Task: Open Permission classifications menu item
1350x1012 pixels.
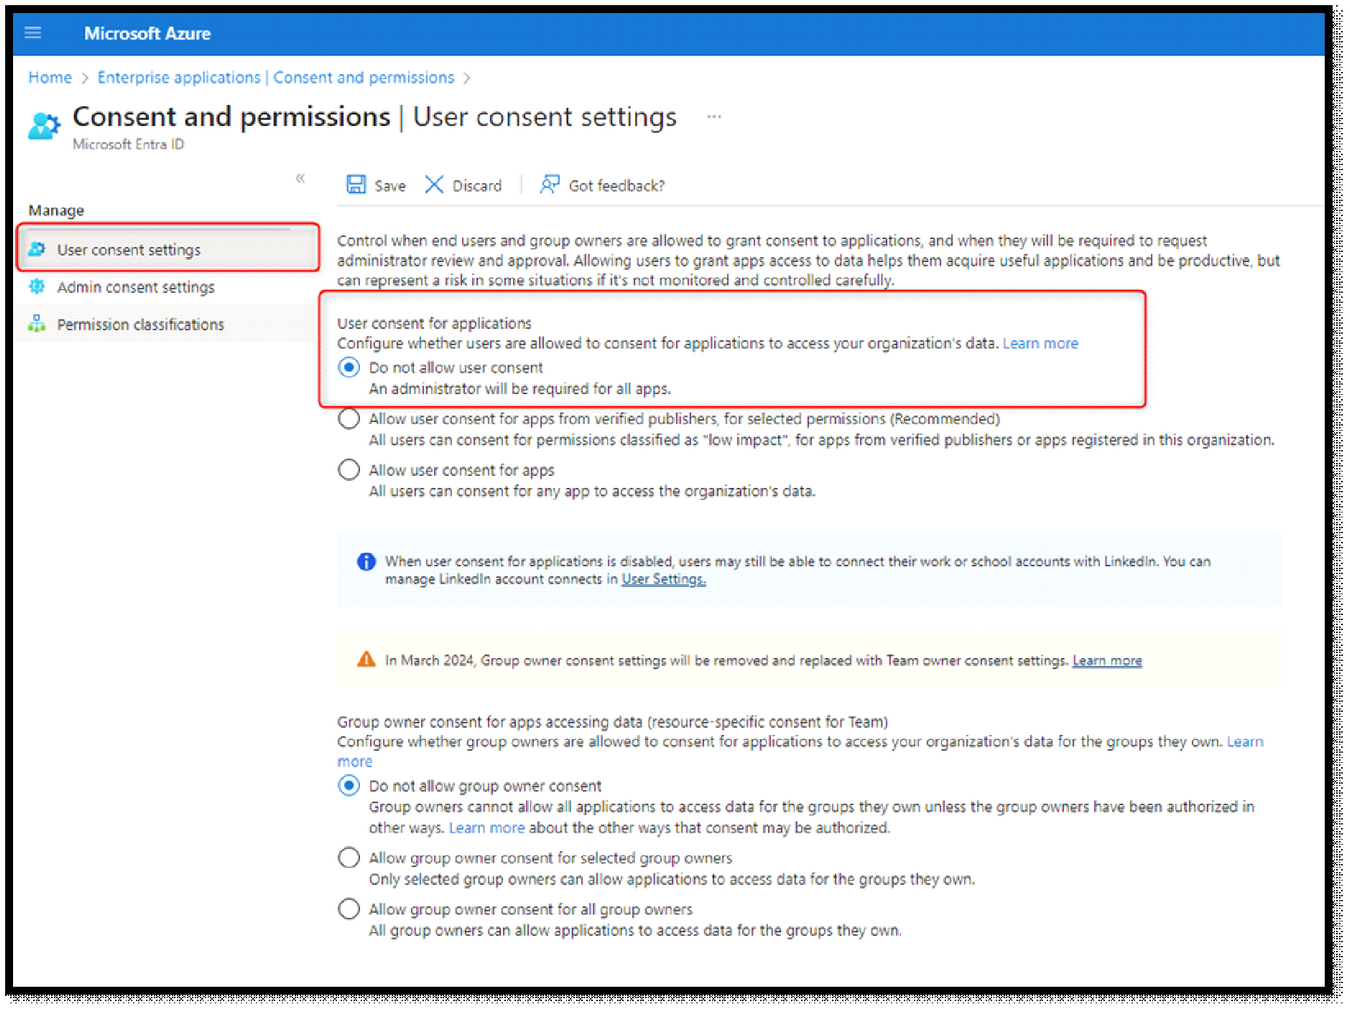Action: 140,324
